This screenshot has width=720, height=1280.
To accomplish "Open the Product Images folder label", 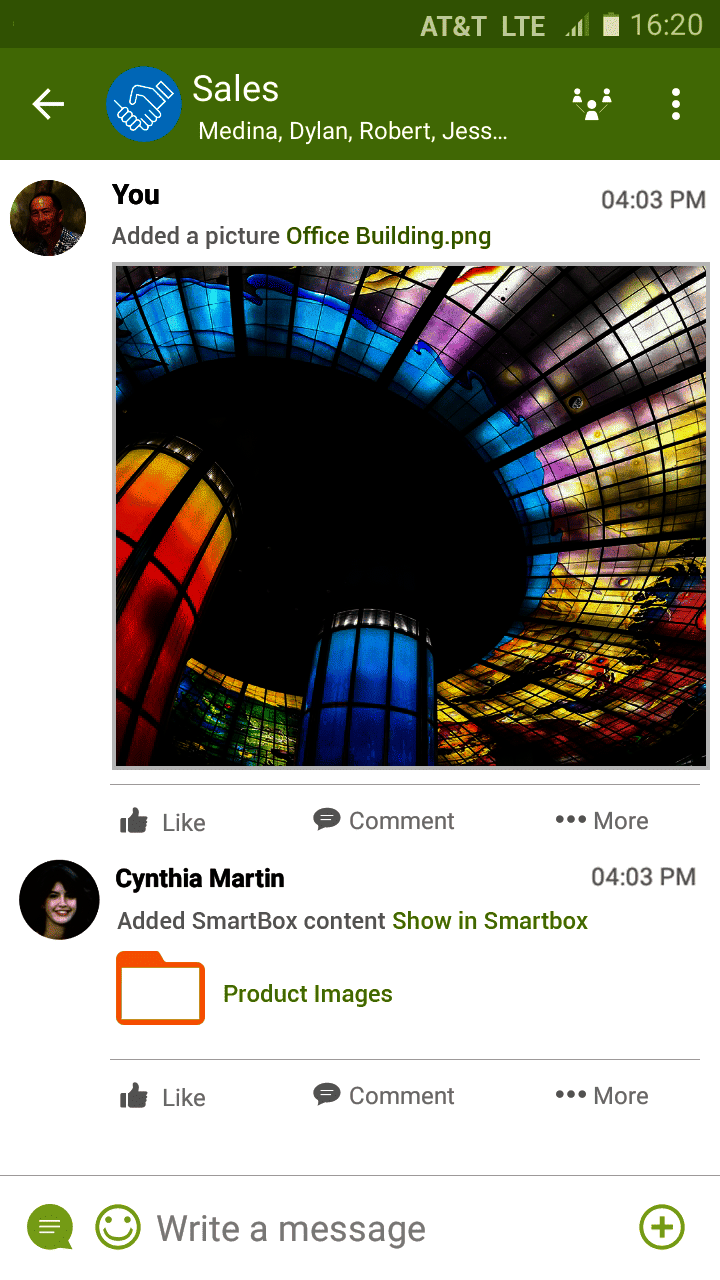I will (x=308, y=994).
